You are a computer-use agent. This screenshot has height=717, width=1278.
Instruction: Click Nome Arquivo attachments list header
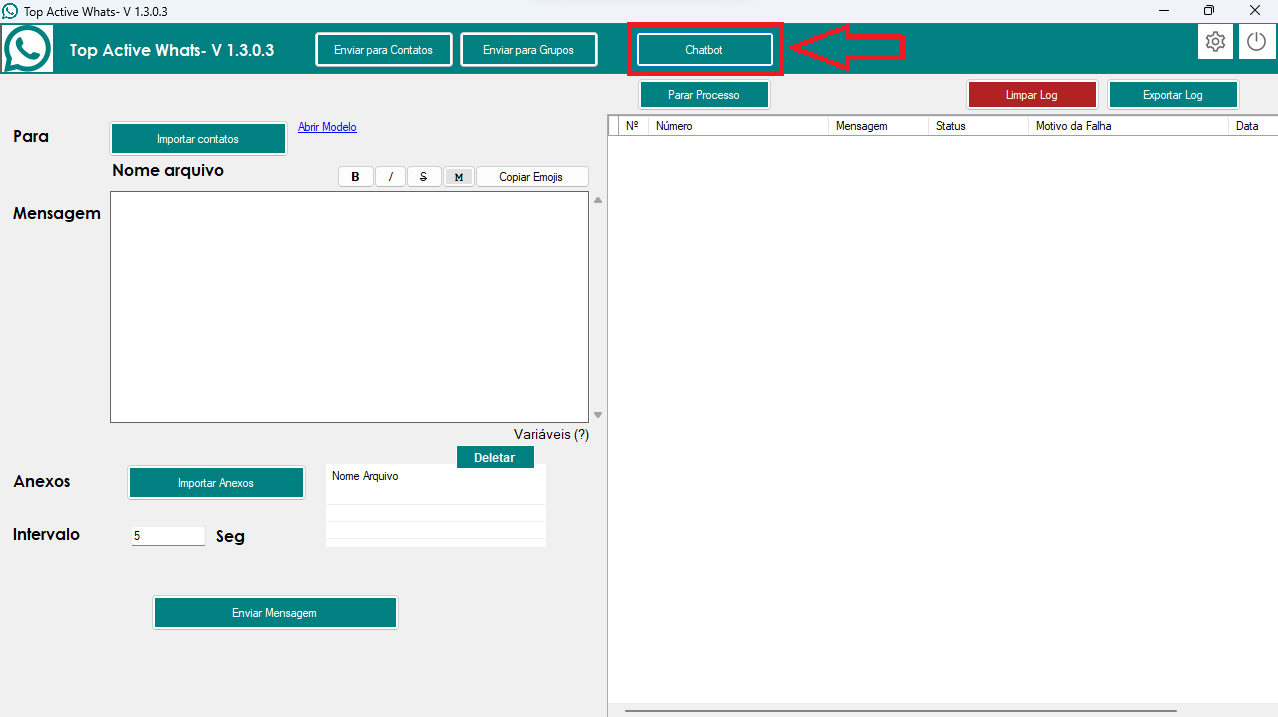[x=436, y=477]
